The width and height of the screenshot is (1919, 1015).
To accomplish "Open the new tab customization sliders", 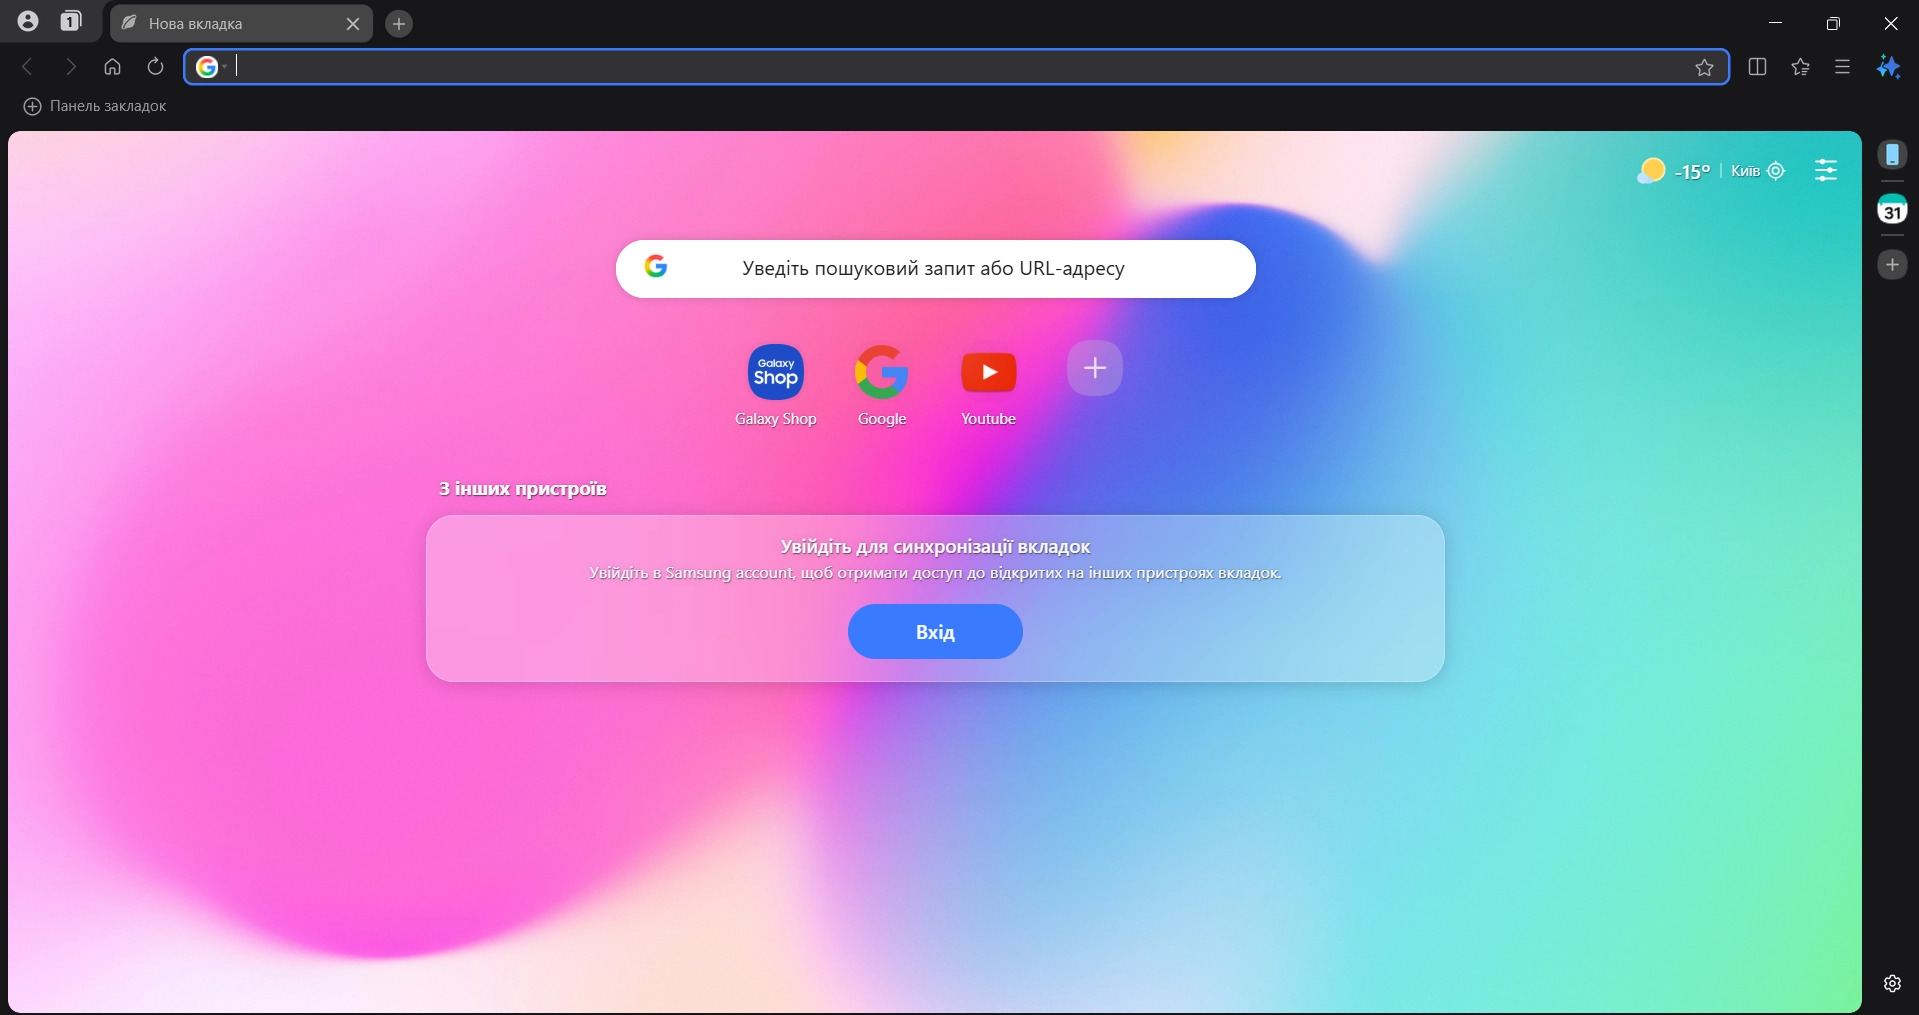I will pyautogui.click(x=1825, y=171).
